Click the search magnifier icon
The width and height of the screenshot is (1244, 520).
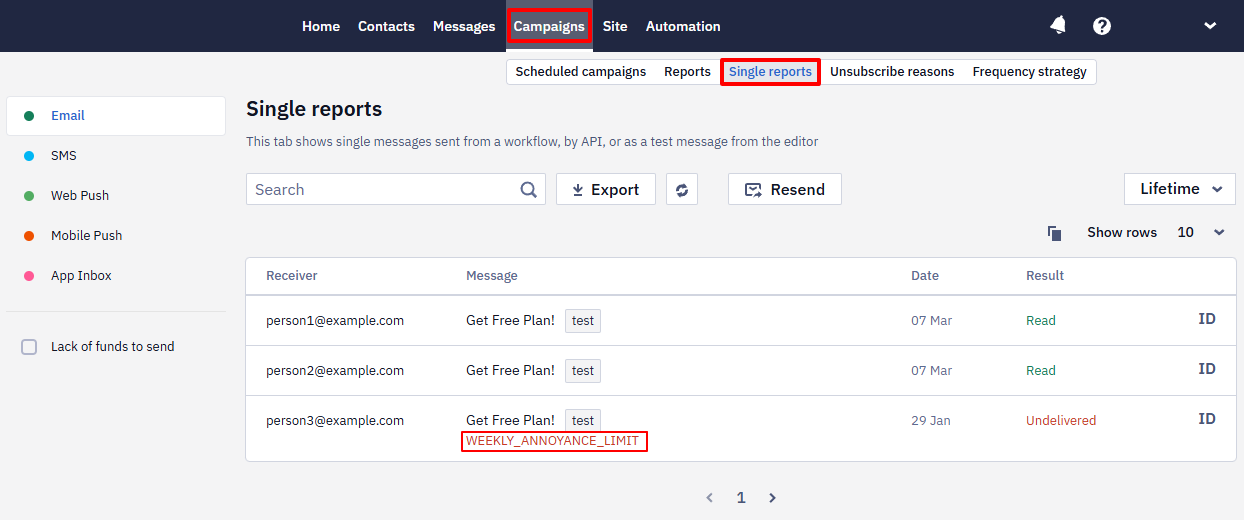(x=529, y=189)
